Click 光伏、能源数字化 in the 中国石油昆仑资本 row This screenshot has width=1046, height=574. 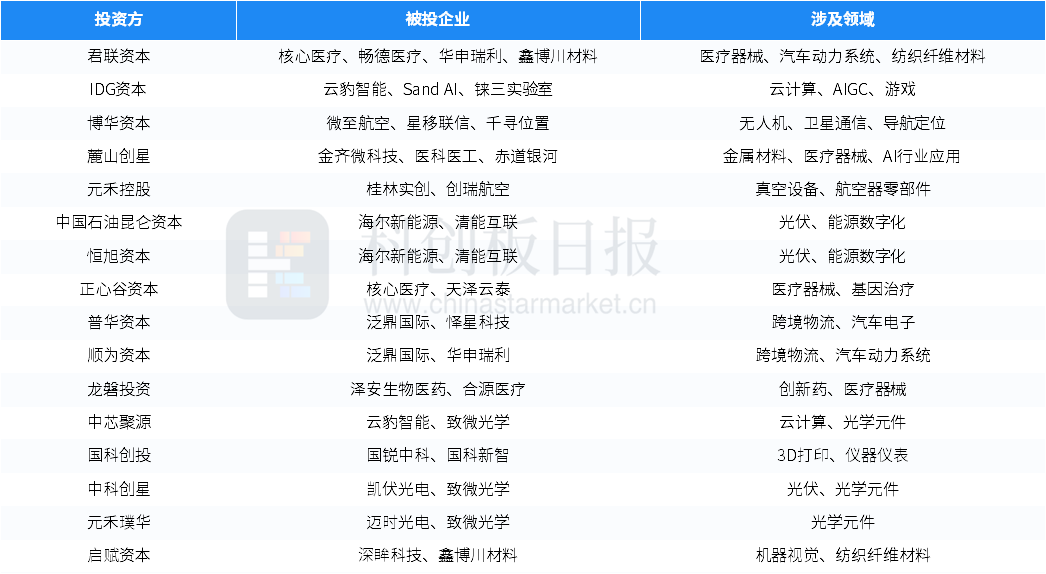pos(843,223)
